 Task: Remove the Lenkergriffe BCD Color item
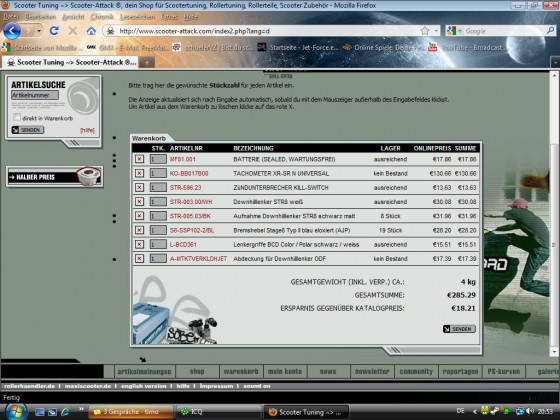139,245
